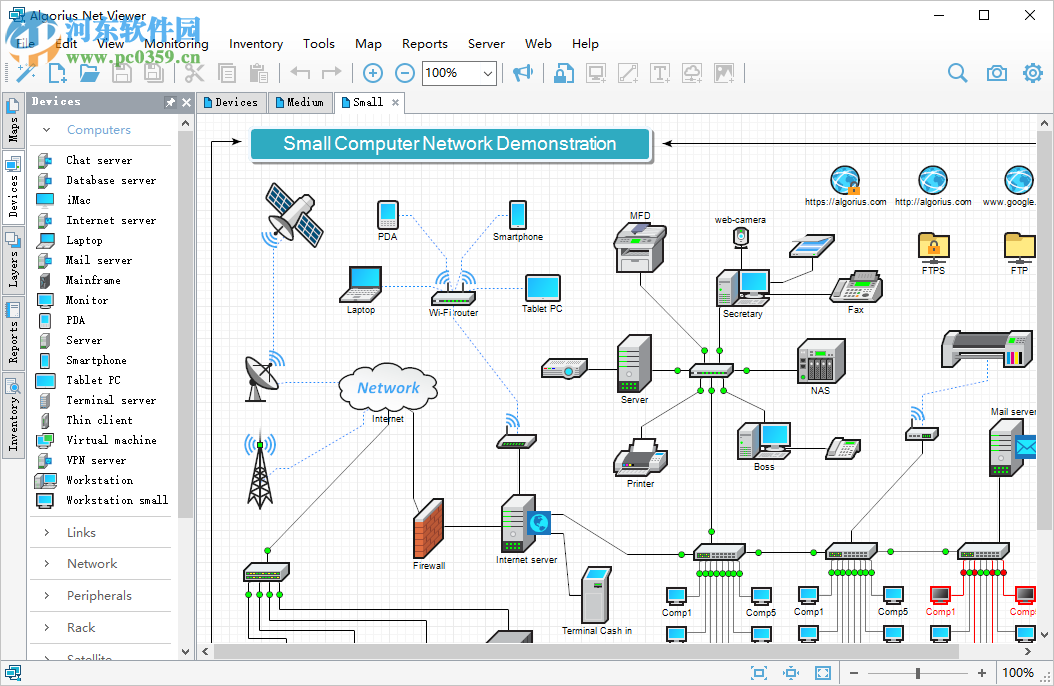Close the Small map tab
This screenshot has height=686, width=1054.
point(395,102)
